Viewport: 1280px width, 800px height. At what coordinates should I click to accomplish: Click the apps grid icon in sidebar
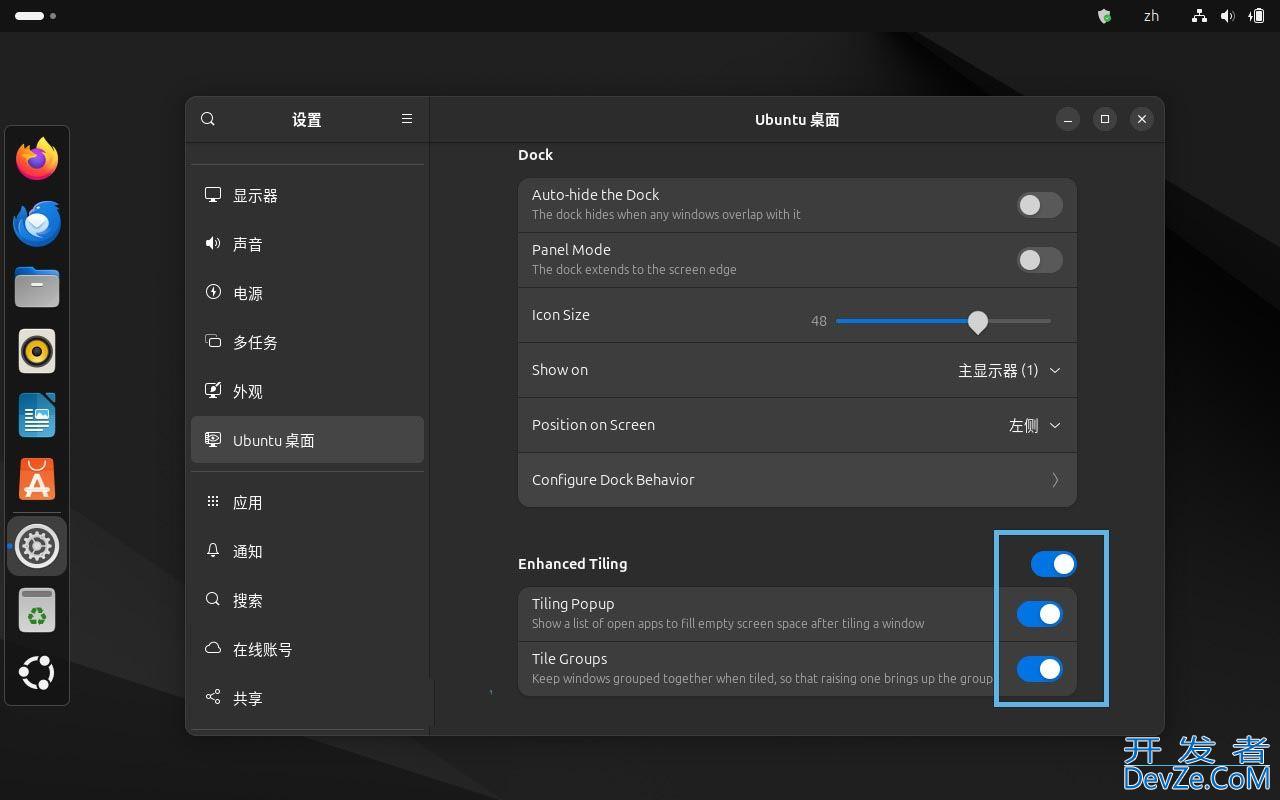[213, 501]
